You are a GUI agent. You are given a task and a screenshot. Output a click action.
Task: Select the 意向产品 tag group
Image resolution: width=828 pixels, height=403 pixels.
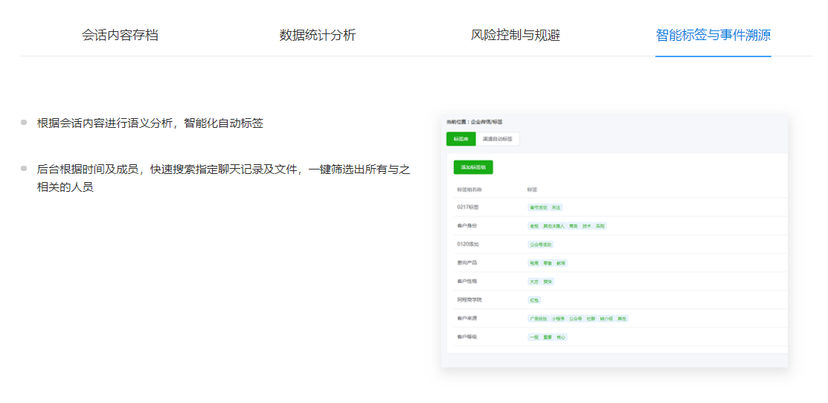468,263
